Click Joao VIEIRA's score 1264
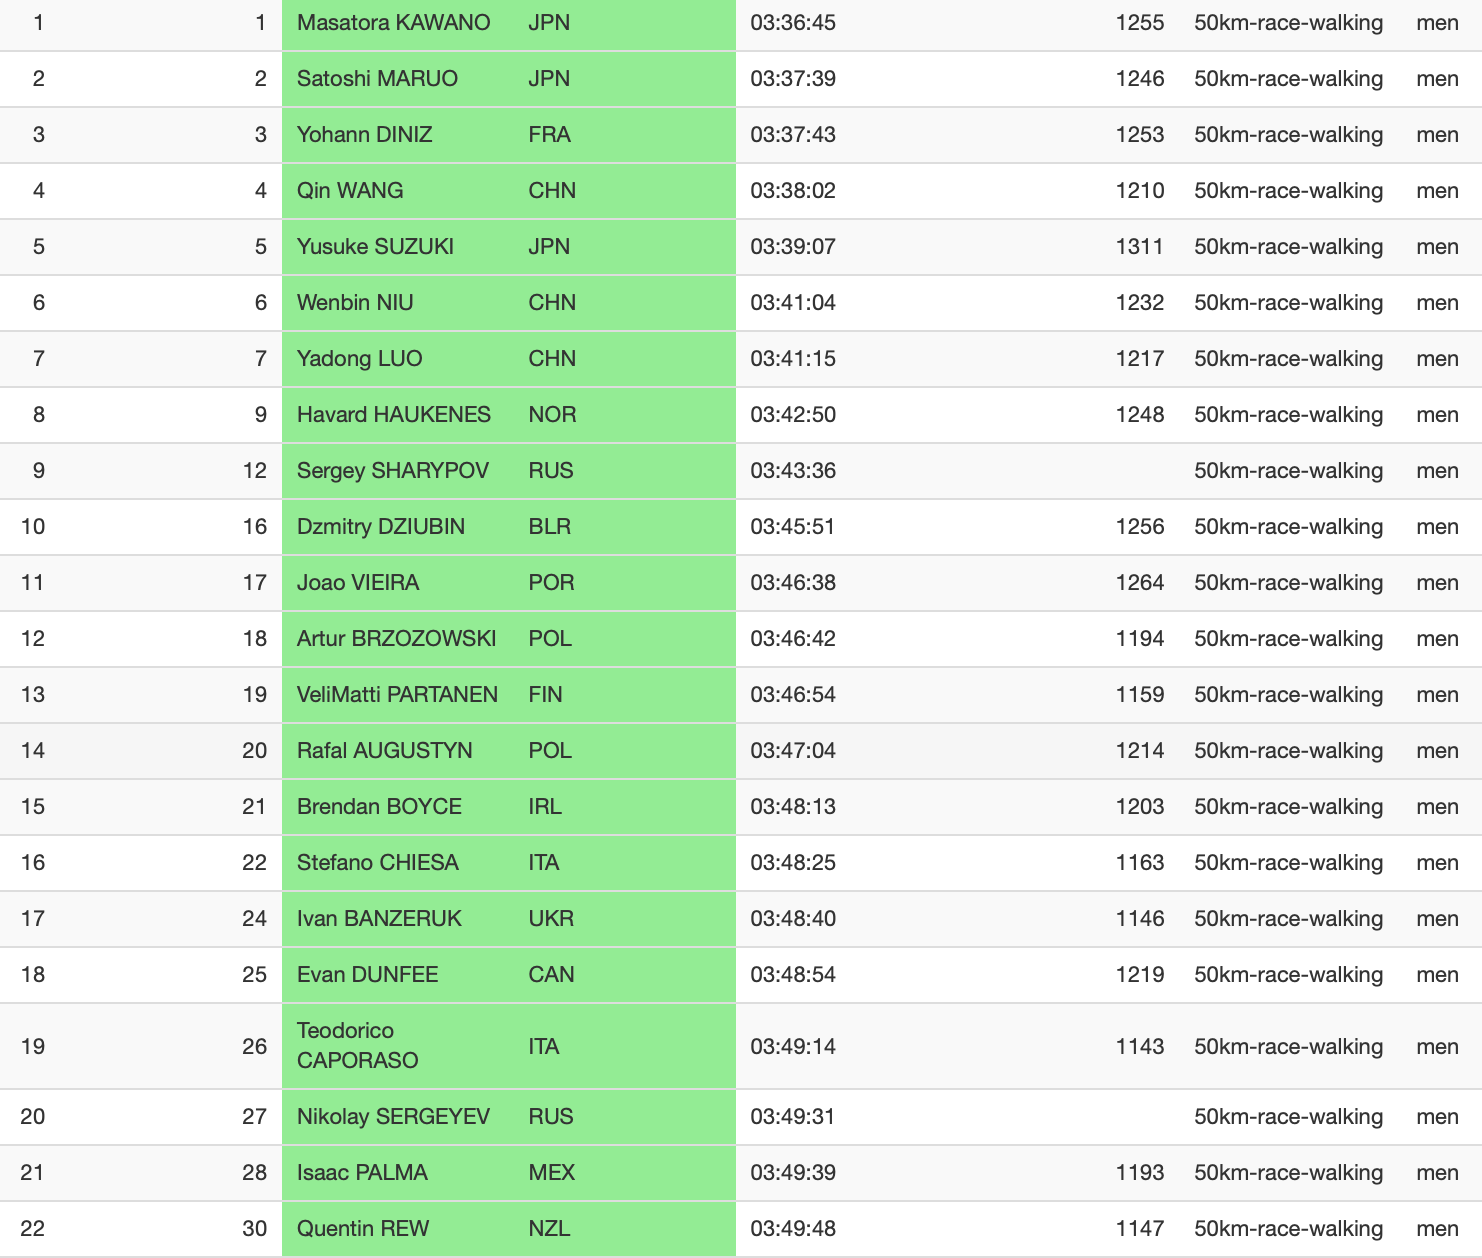The image size is (1482, 1258). pyautogui.click(x=1140, y=583)
